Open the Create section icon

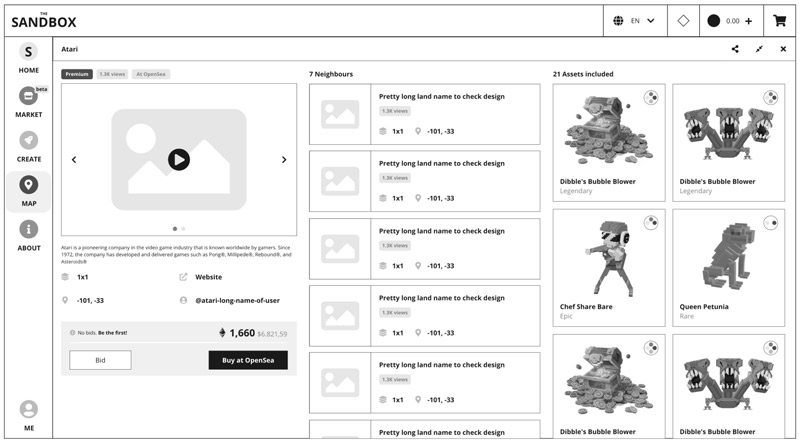pos(28,141)
